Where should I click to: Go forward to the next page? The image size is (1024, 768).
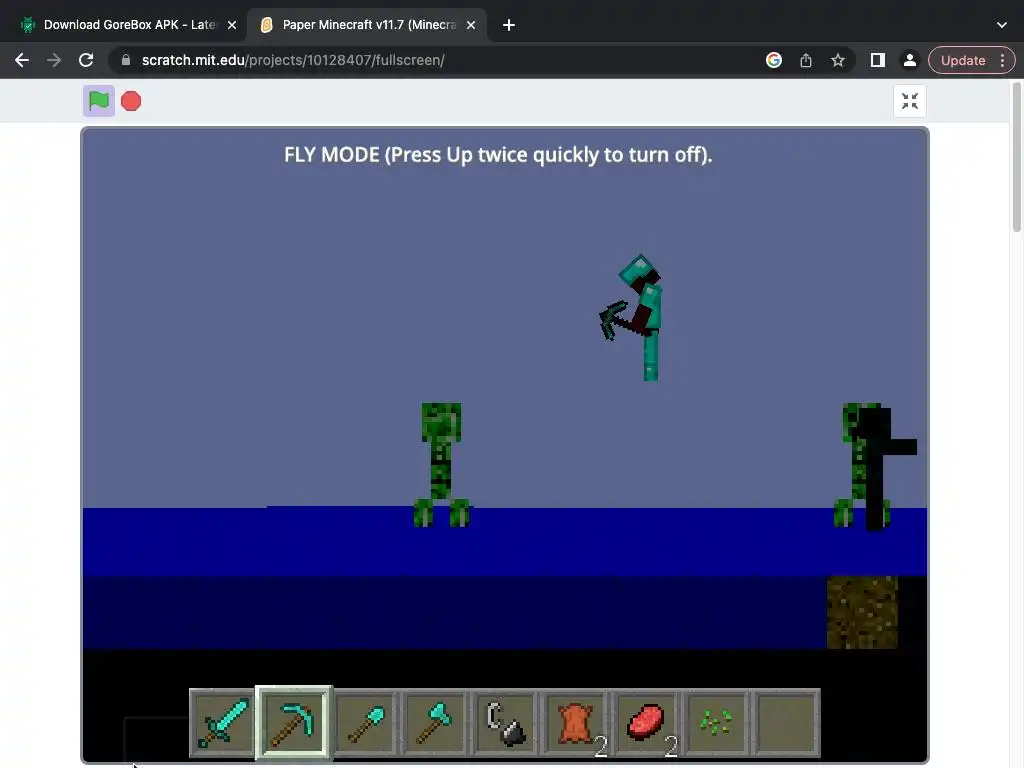tap(54, 60)
